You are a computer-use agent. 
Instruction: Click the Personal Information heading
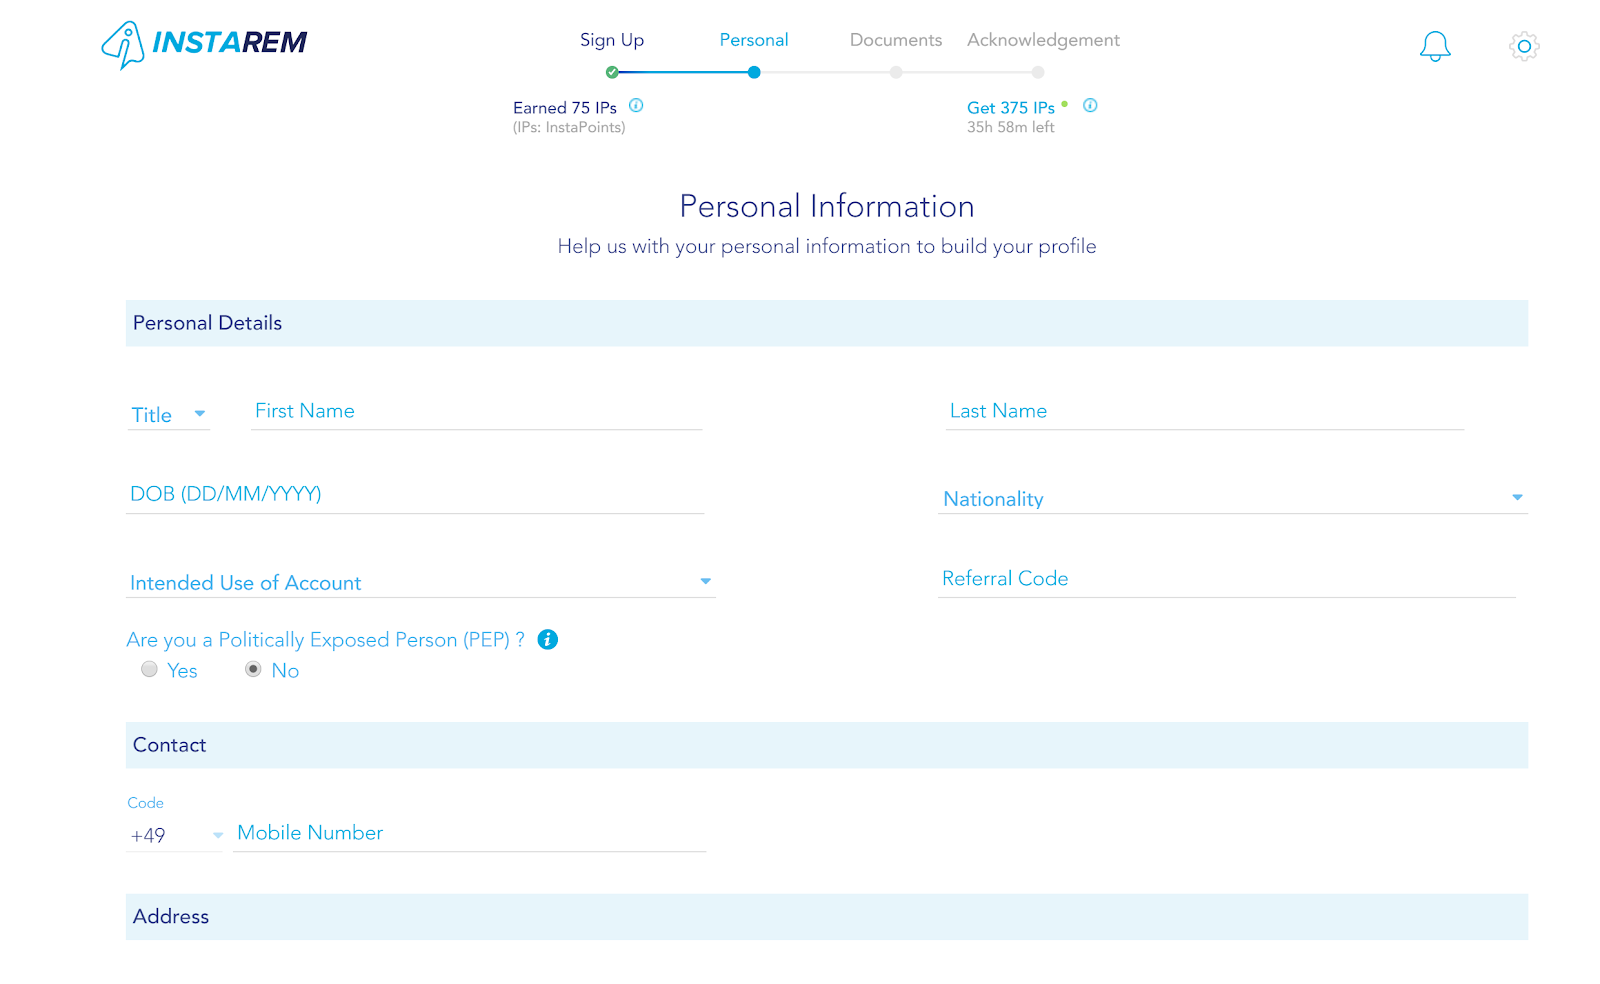(x=827, y=206)
